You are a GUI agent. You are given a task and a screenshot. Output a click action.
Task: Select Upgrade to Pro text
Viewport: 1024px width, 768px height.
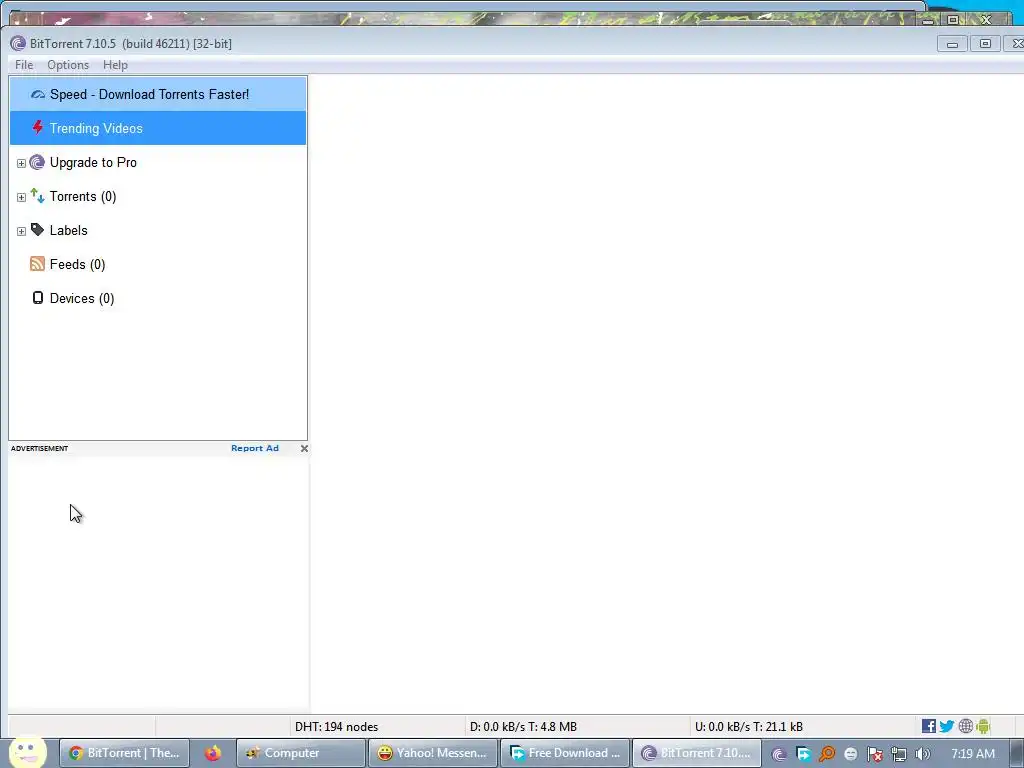[x=93, y=162]
